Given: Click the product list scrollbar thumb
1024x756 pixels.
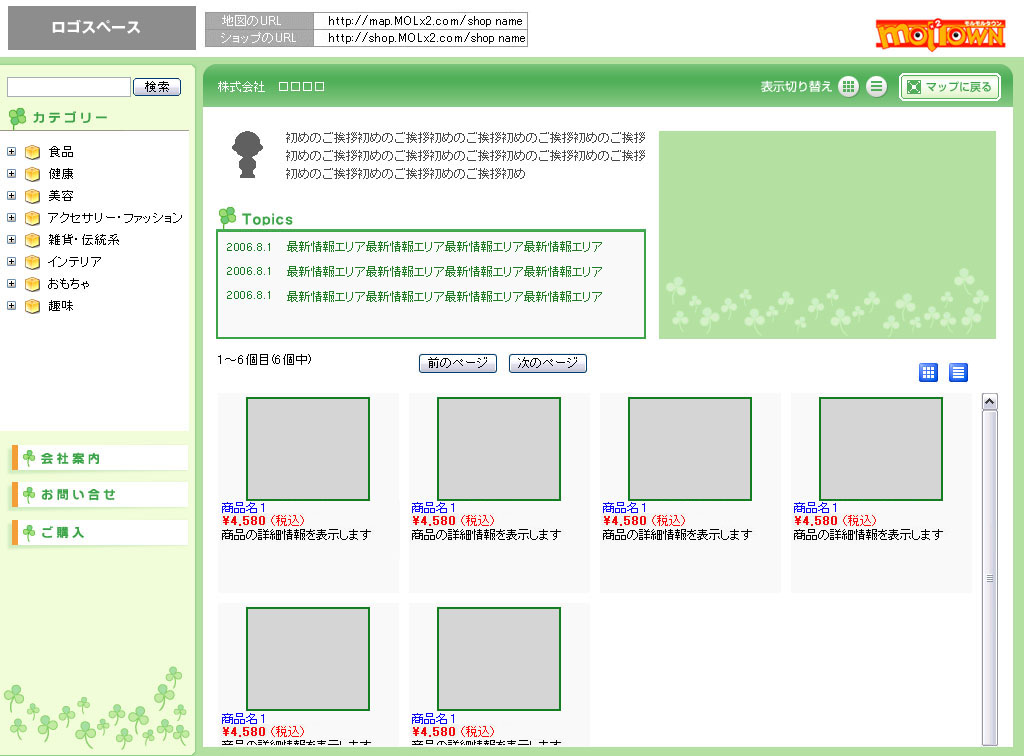Looking at the screenshot, I should (989, 578).
